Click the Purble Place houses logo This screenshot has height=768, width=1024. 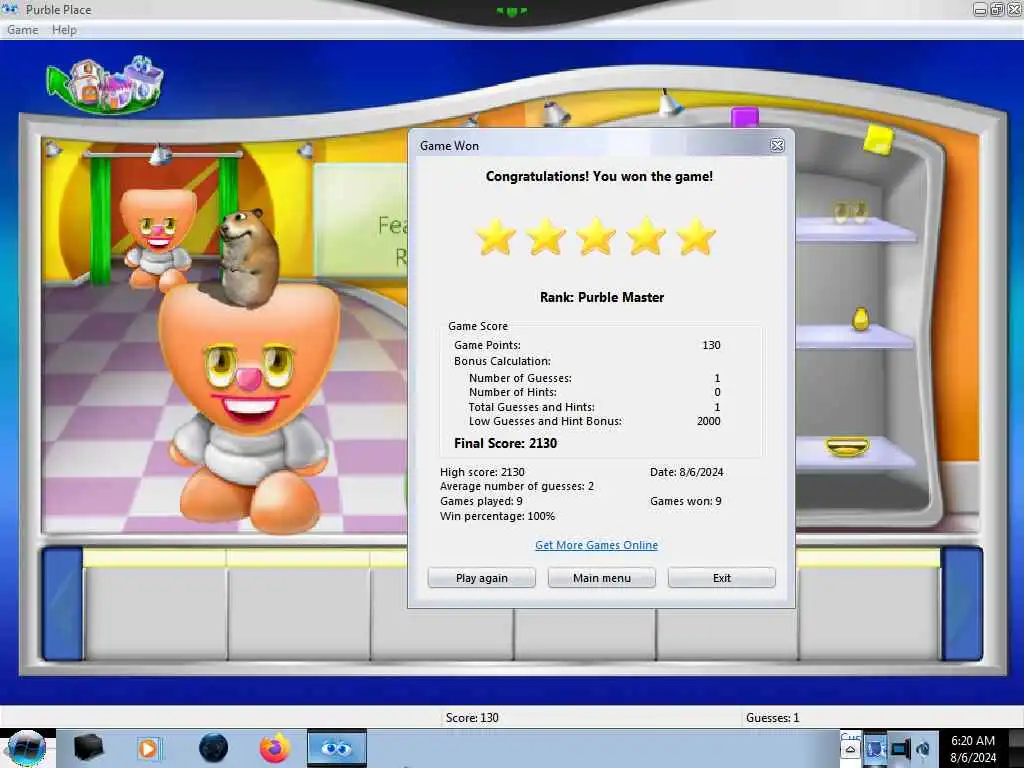[104, 86]
